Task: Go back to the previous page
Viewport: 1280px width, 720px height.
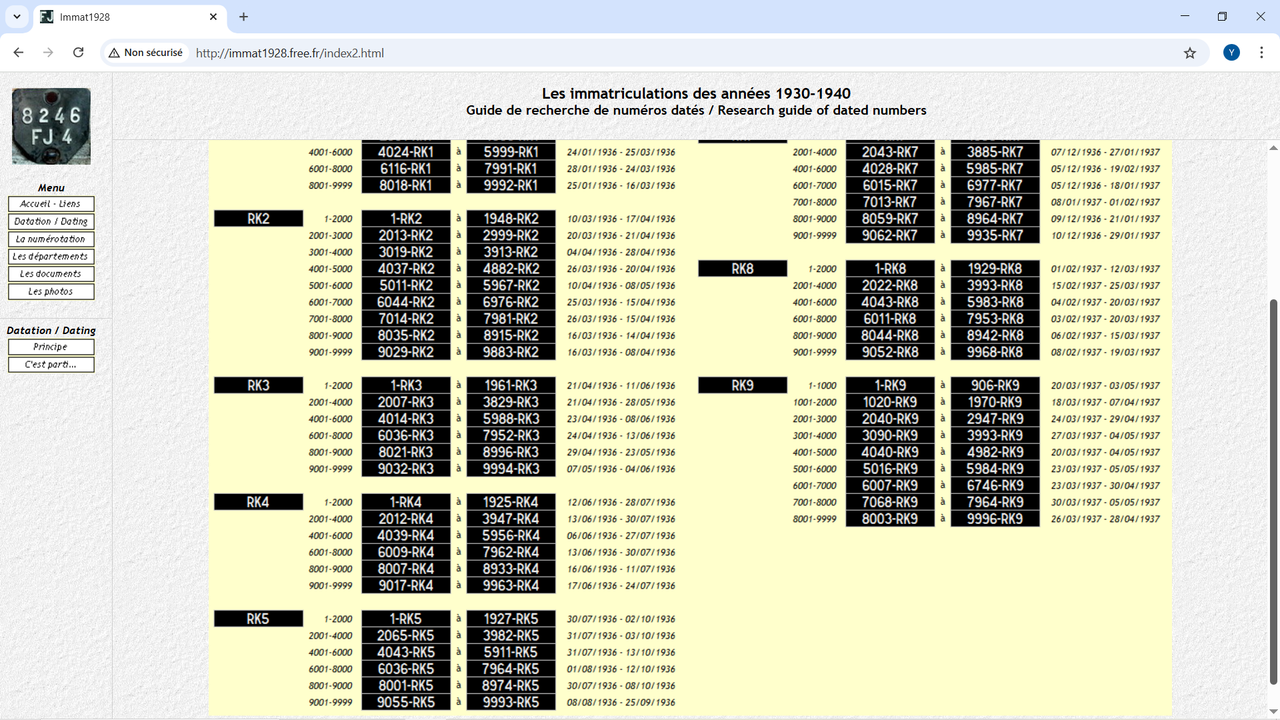Action: tap(18, 53)
